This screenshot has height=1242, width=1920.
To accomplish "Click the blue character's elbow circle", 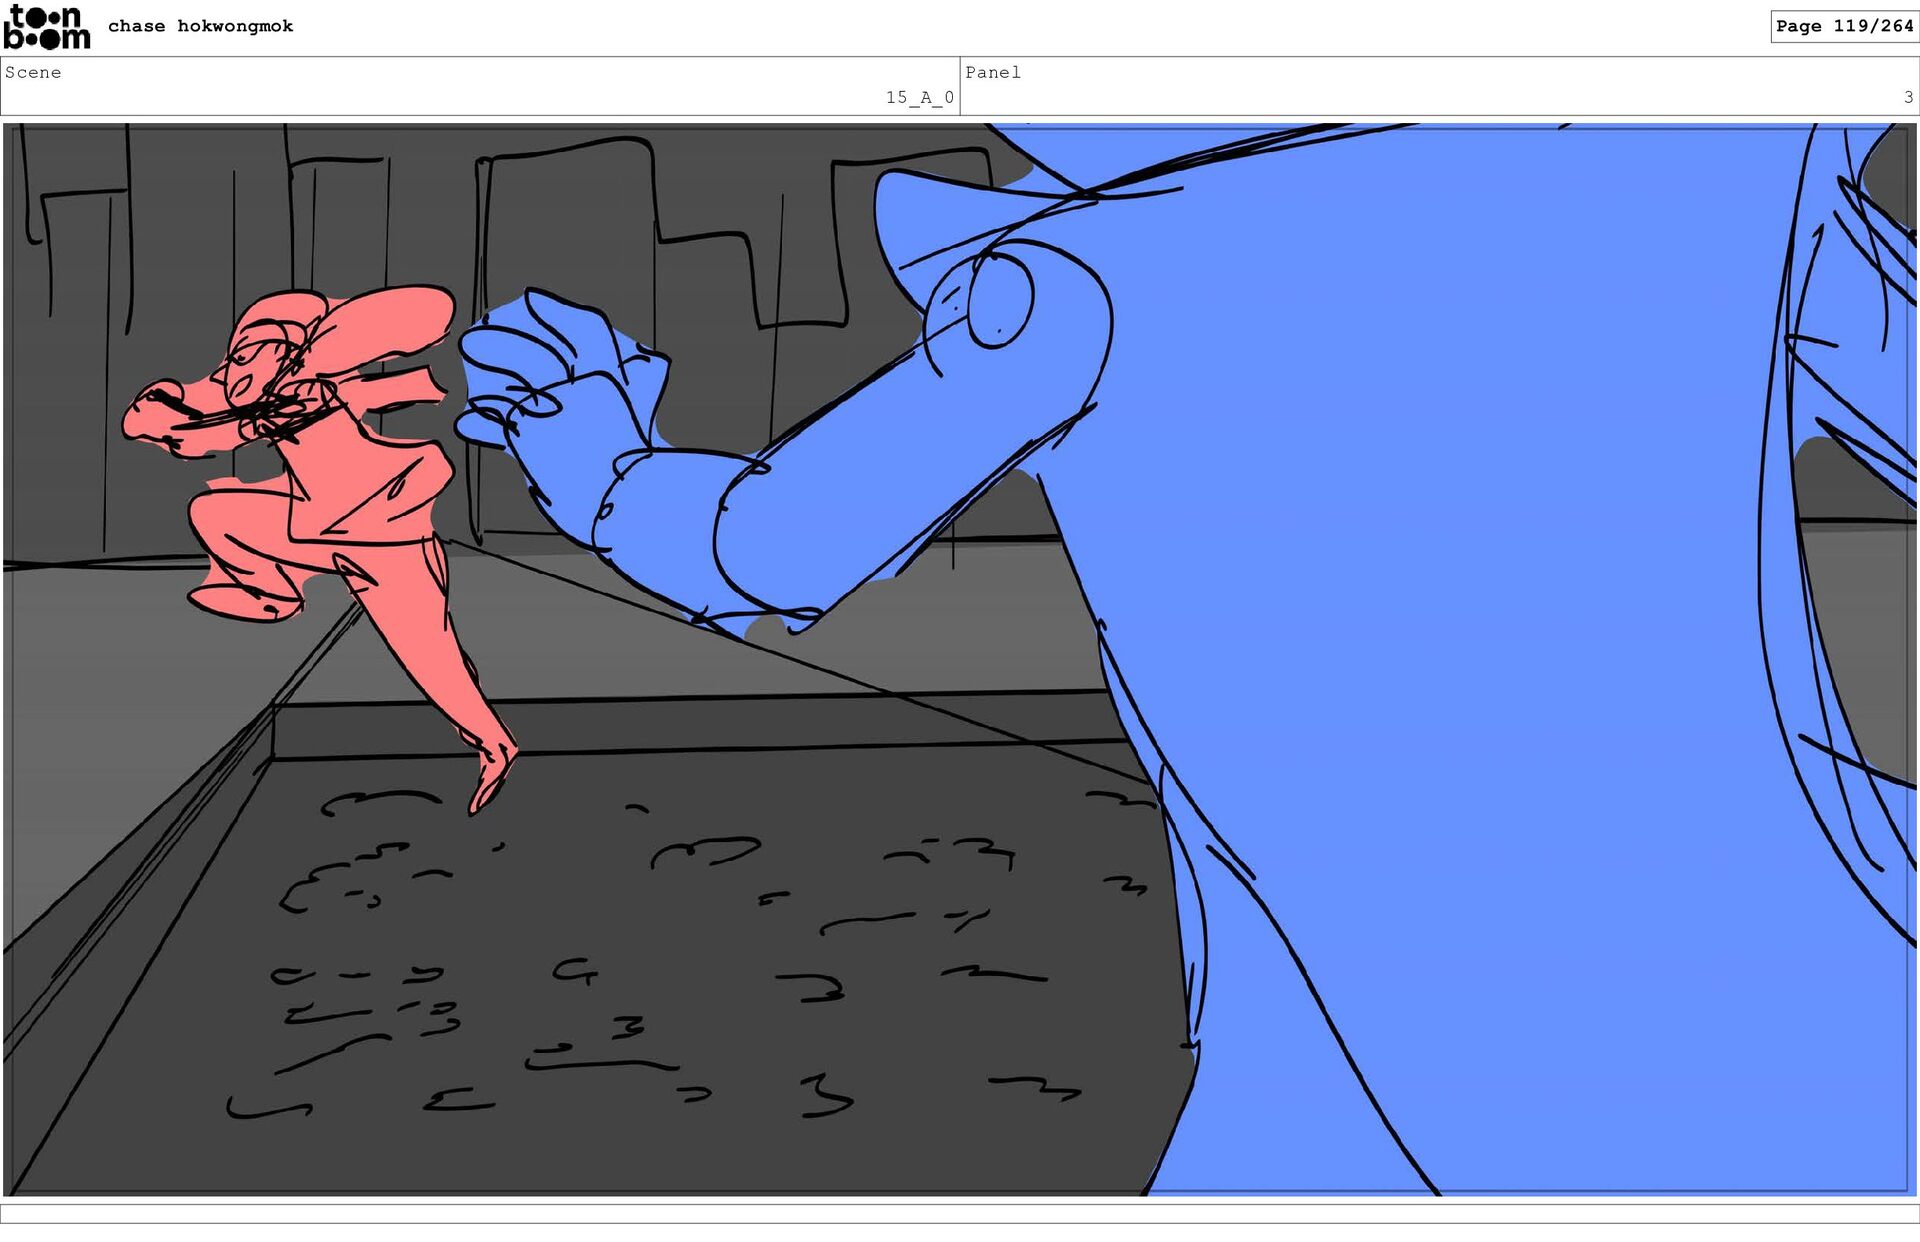I will (999, 298).
